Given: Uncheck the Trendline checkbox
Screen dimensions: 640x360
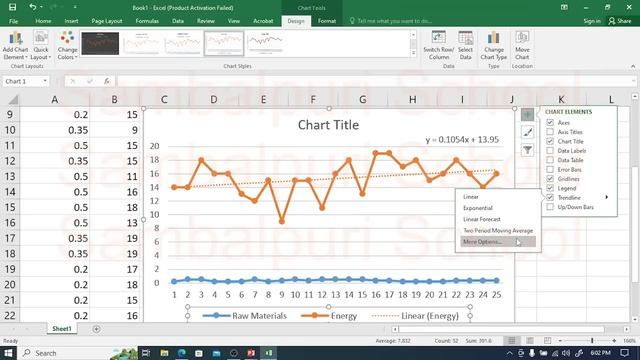Looking at the screenshot, I should (x=550, y=198).
